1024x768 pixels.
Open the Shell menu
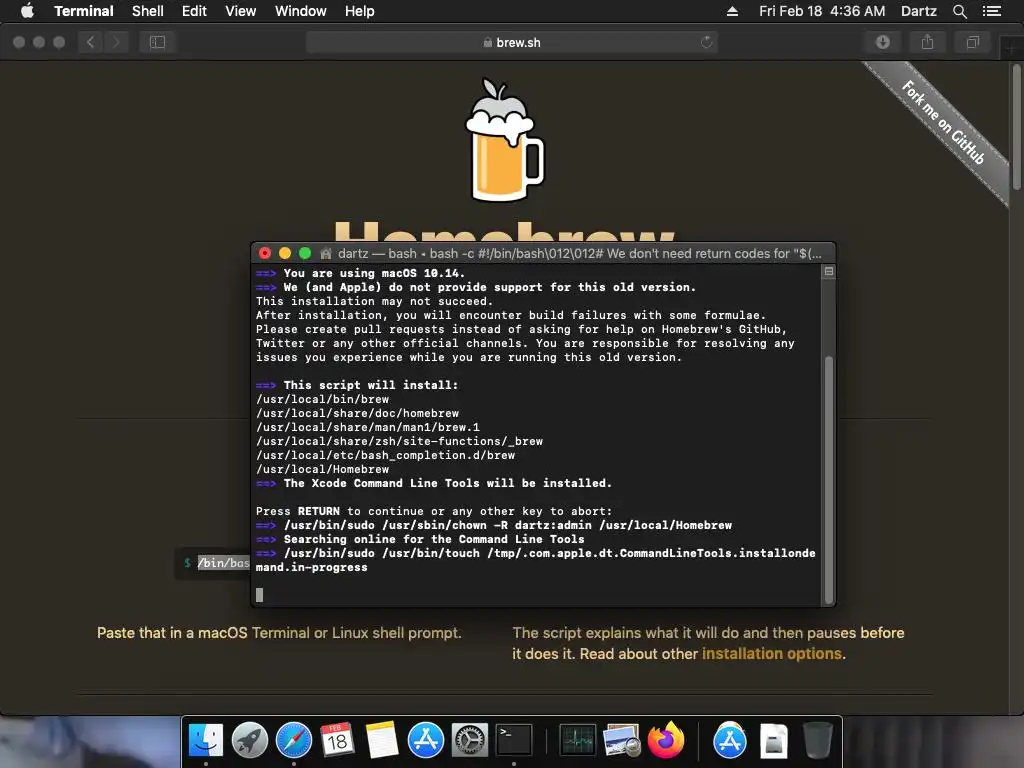(x=148, y=11)
